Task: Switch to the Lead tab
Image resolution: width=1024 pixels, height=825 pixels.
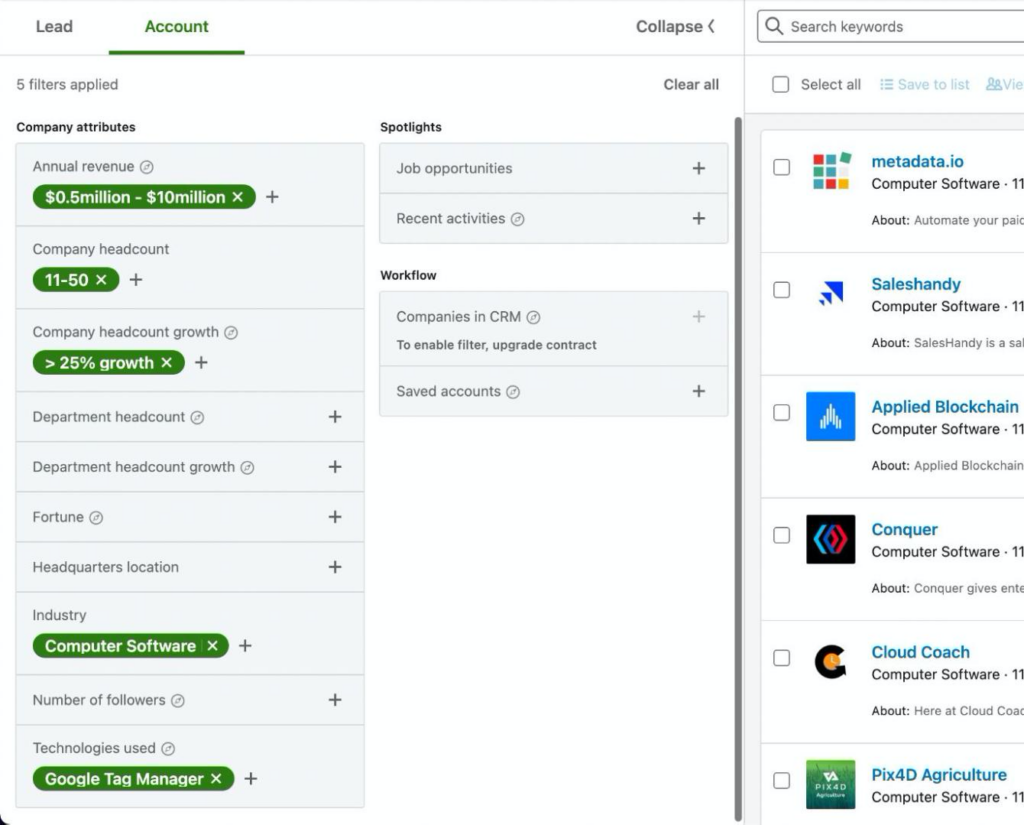Action: [x=54, y=27]
